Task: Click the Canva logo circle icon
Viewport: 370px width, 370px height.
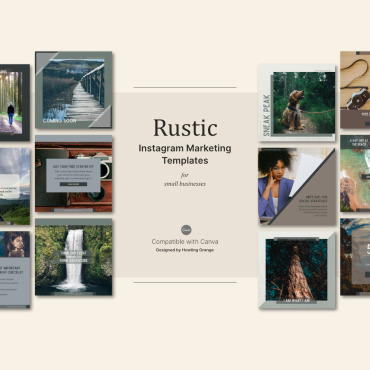Action: click(x=186, y=230)
